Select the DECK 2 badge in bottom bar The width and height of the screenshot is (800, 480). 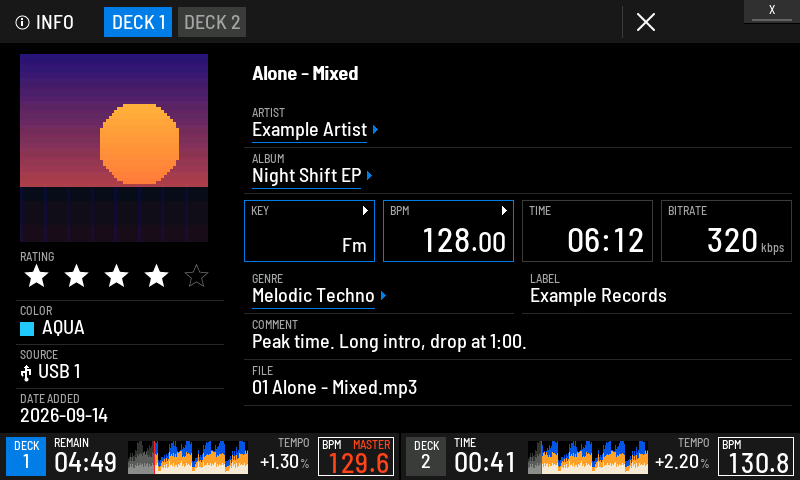[x=426, y=456]
